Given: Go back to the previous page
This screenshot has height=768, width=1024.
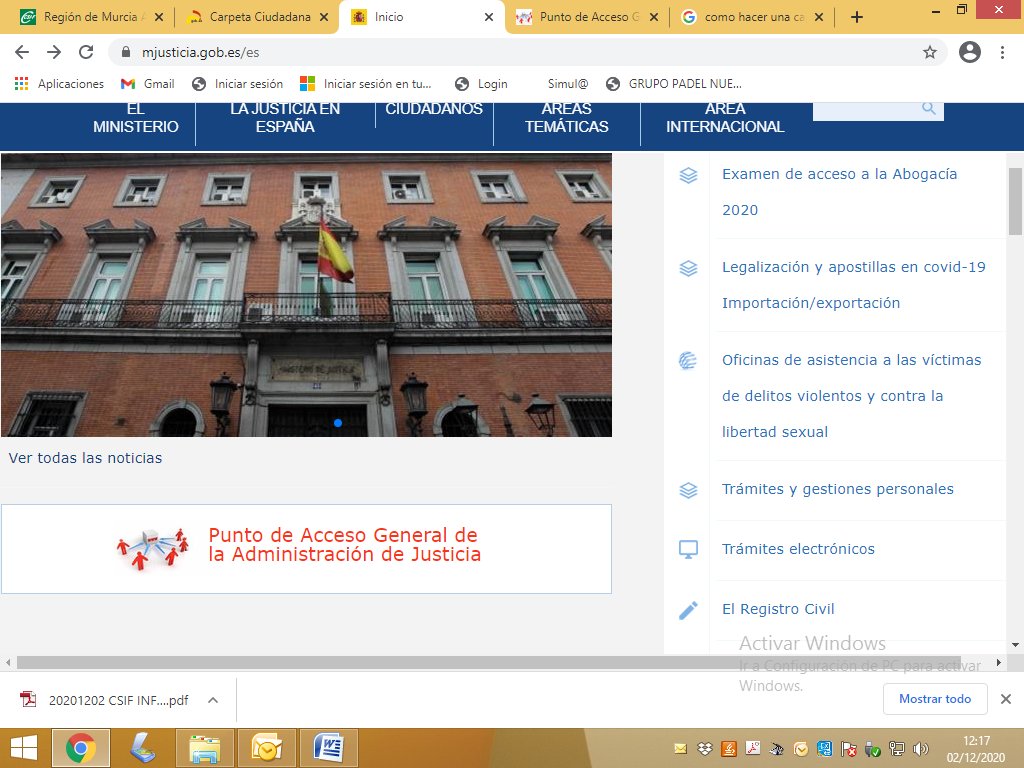Looking at the screenshot, I should pyautogui.click(x=22, y=52).
